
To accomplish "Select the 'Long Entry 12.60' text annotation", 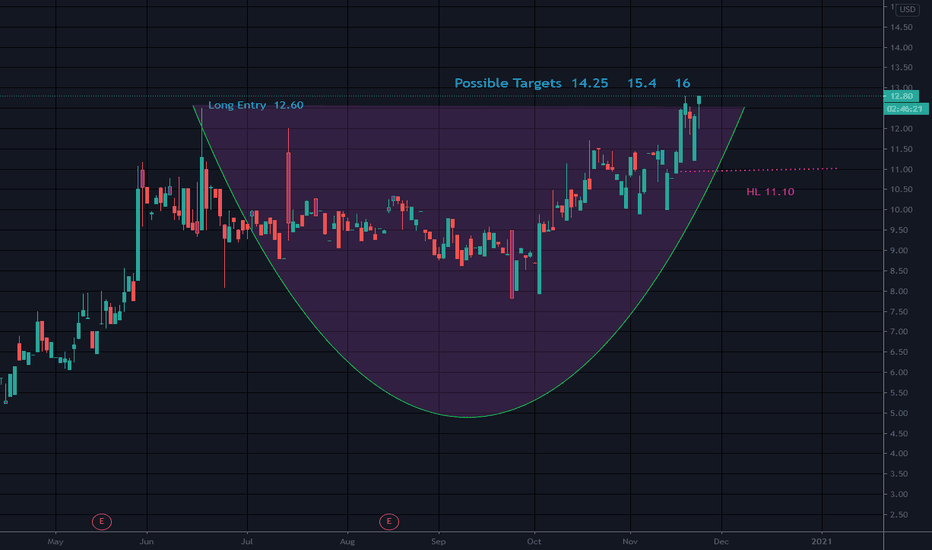I will click(256, 105).
